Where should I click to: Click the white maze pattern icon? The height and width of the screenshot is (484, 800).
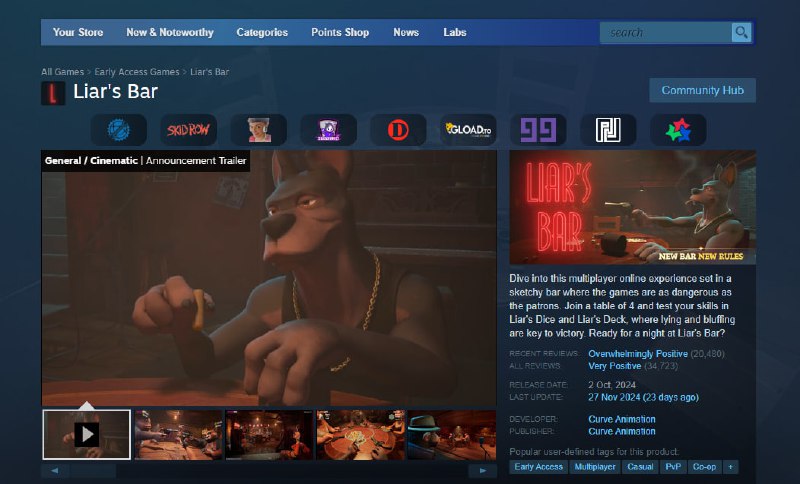coord(608,130)
